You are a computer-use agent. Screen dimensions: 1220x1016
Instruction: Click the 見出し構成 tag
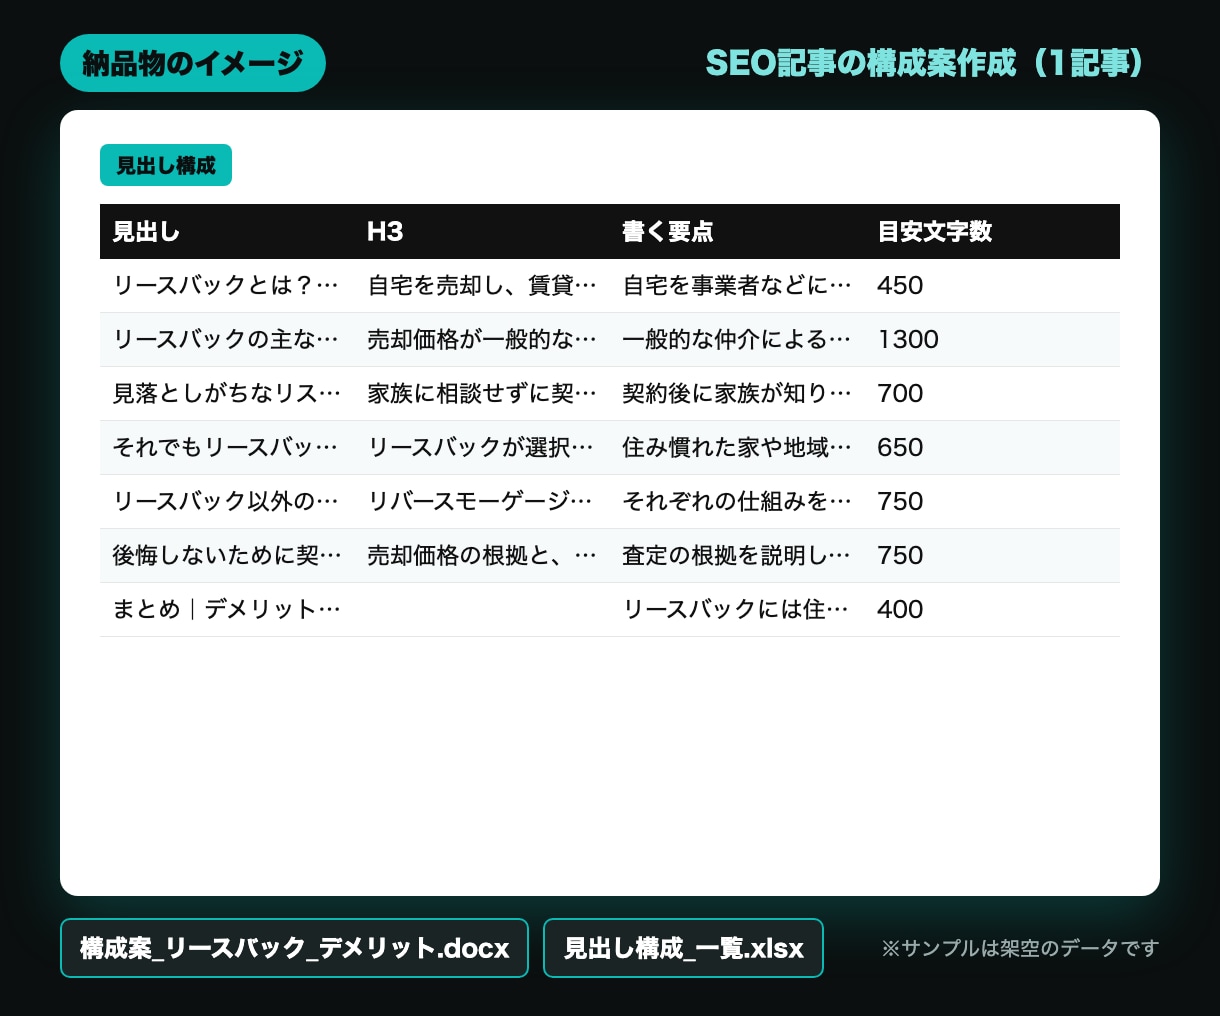[x=166, y=165]
